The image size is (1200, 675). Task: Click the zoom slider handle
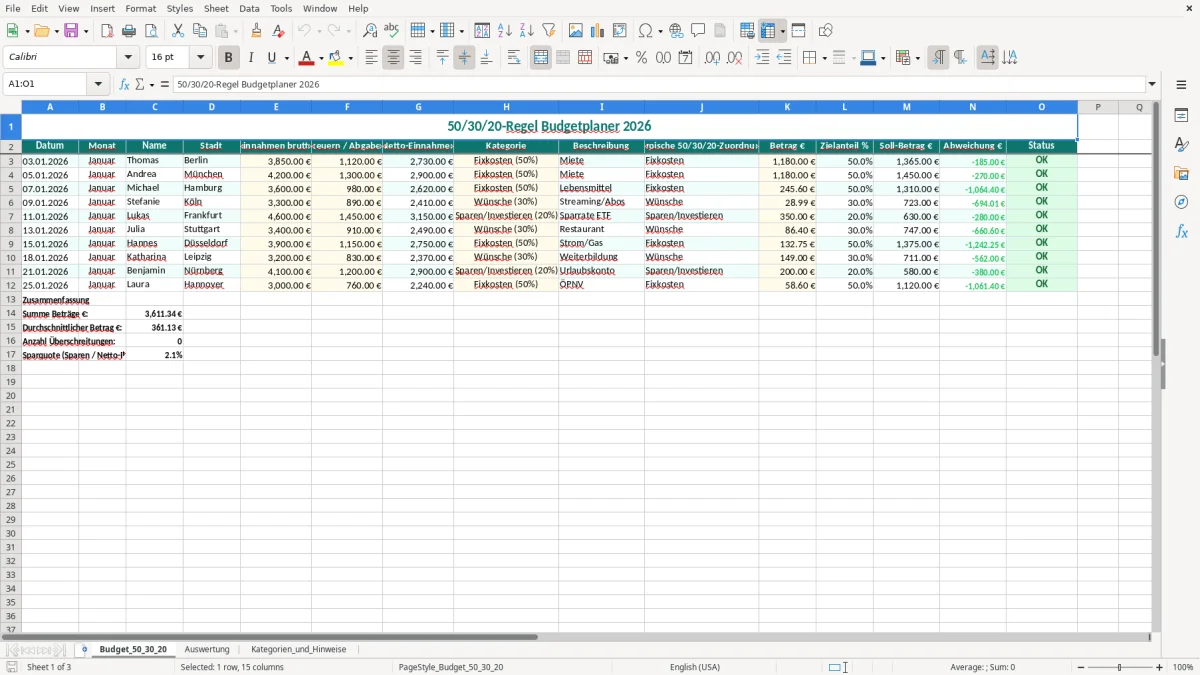coord(1119,667)
